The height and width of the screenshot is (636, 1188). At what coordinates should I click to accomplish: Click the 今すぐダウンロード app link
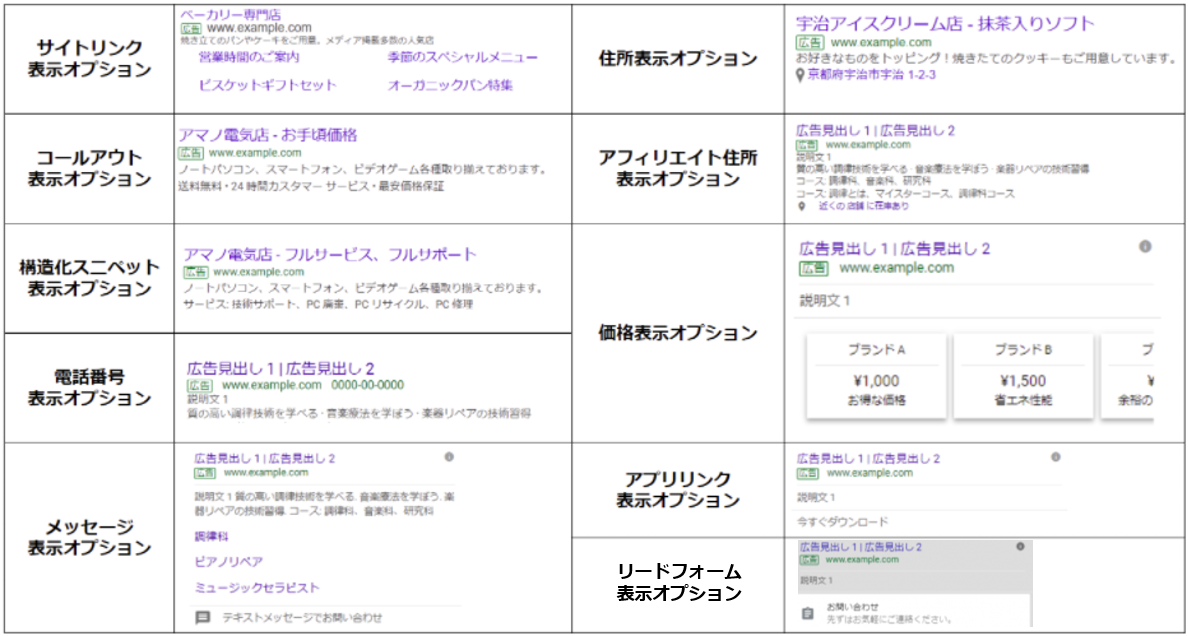[x=842, y=522]
